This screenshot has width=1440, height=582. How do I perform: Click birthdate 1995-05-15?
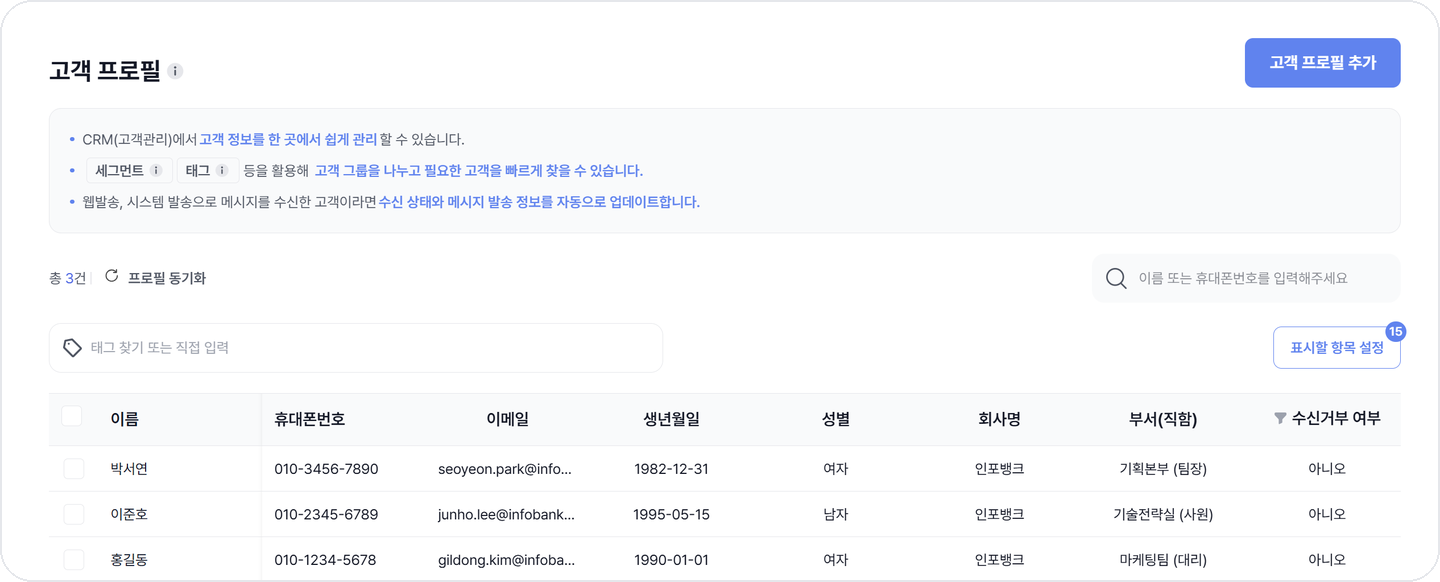[671, 514]
